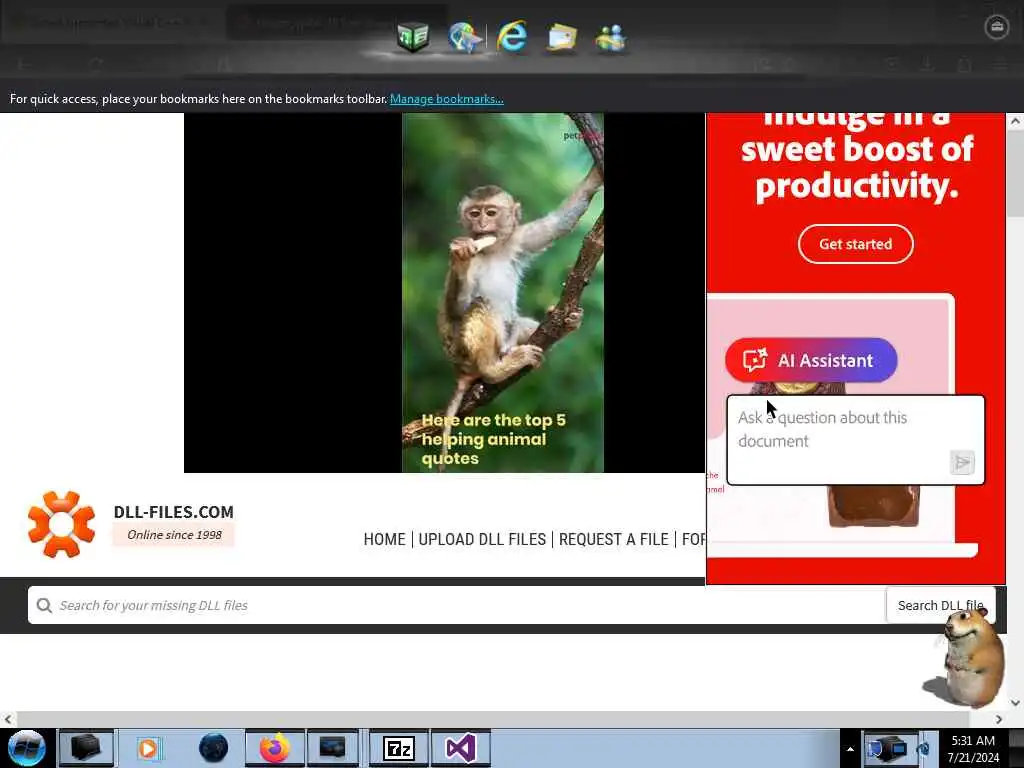Click the round toolbox icon at top right

pos(997,27)
